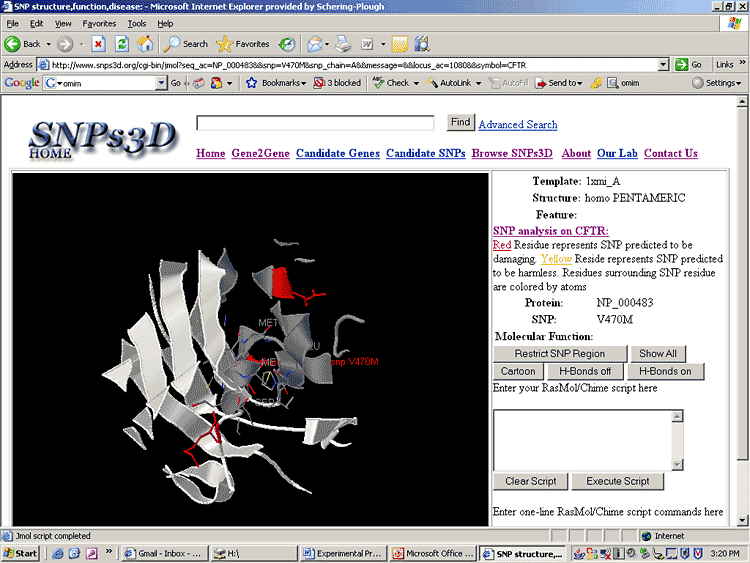
Task: Click the yellow Discuss note icon
Action: click(x=399, y=44)
